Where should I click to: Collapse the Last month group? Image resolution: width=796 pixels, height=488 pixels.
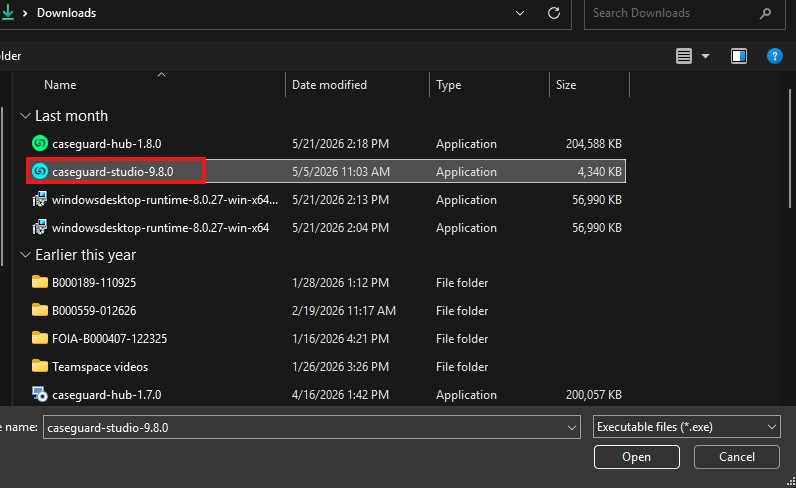pos(25,116)
